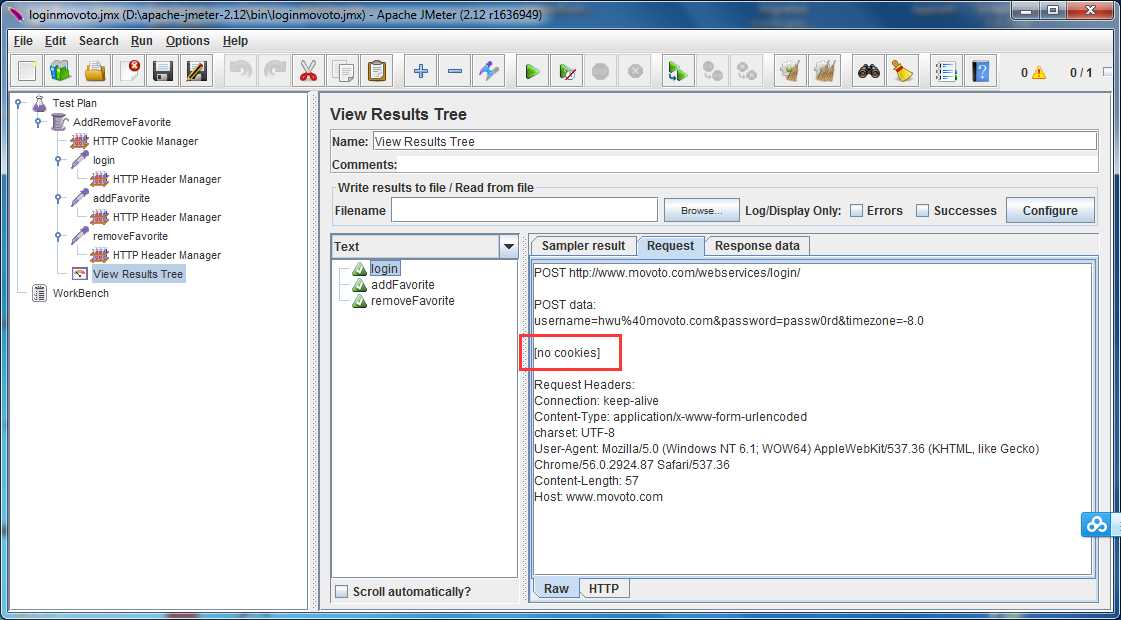The width and height of the screenshot is (1121, 620).
Task: Click the Browse... button
Action: (701, 211)
